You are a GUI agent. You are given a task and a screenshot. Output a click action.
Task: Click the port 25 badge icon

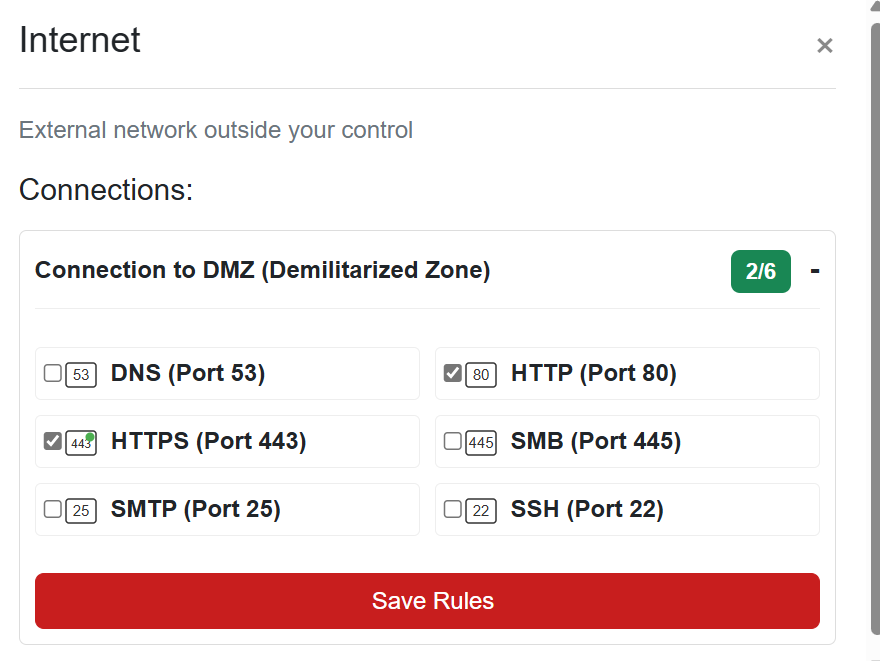coord(81,511)
